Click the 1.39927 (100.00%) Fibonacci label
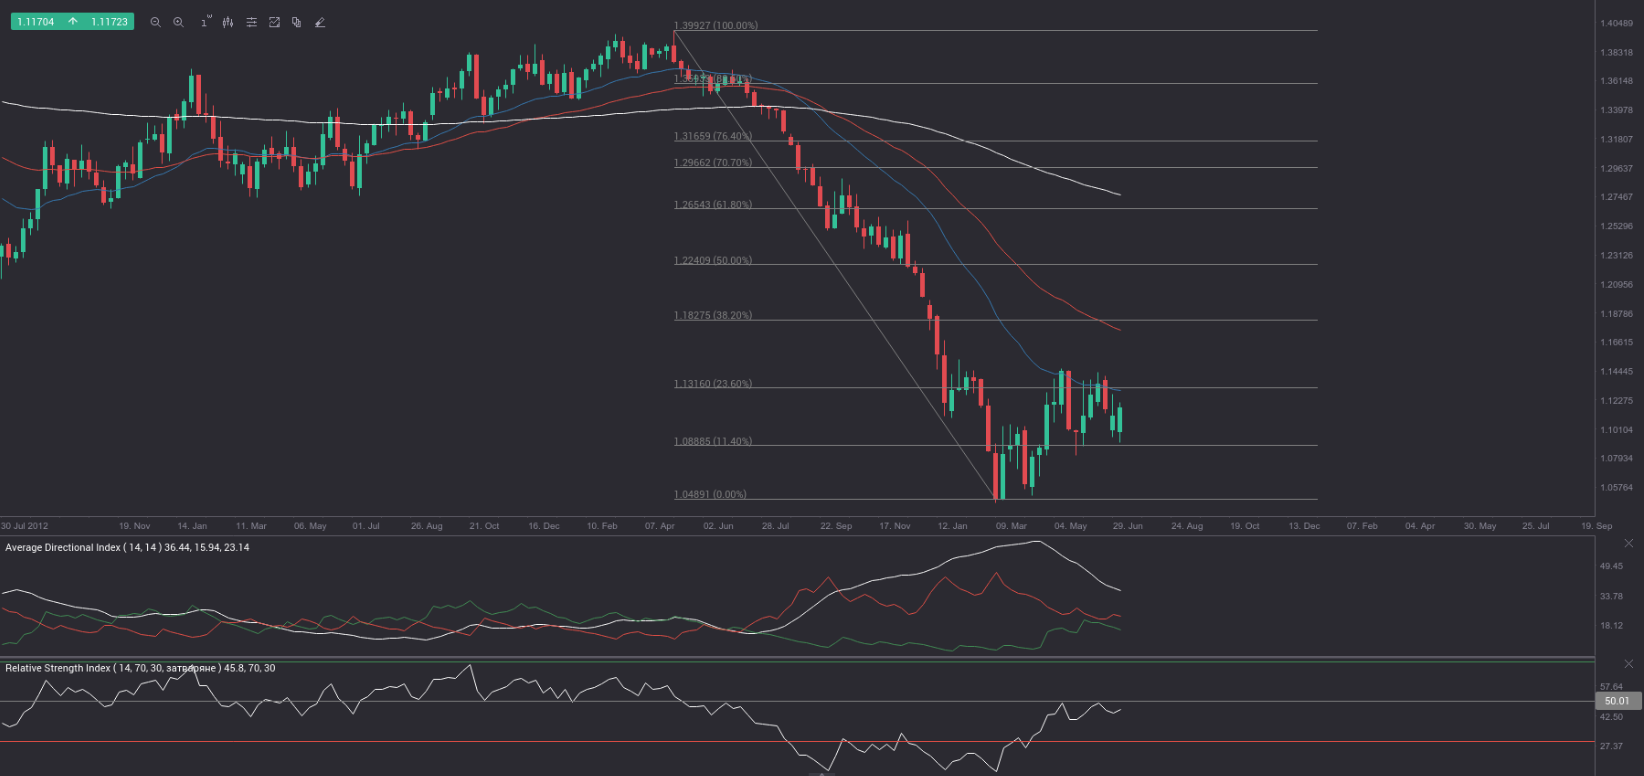1644x776 pixels. [716, 26]
